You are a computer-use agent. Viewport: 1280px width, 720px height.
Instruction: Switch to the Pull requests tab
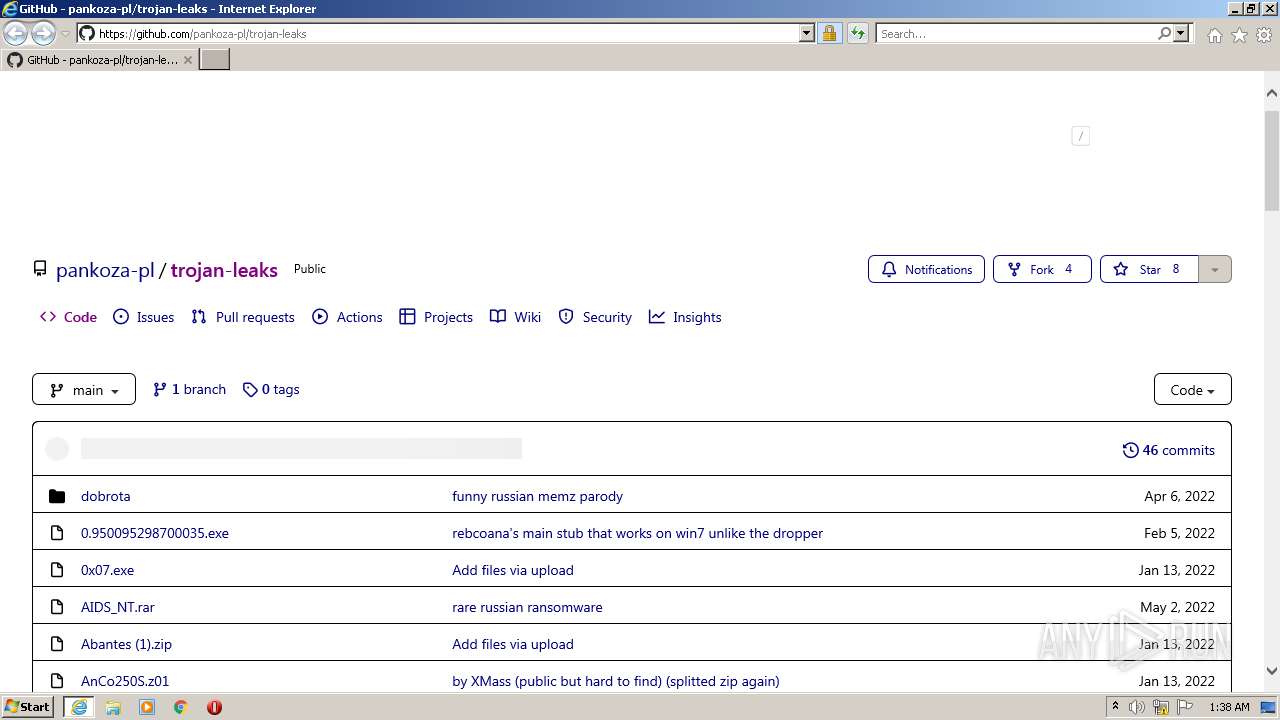point(243,317)
